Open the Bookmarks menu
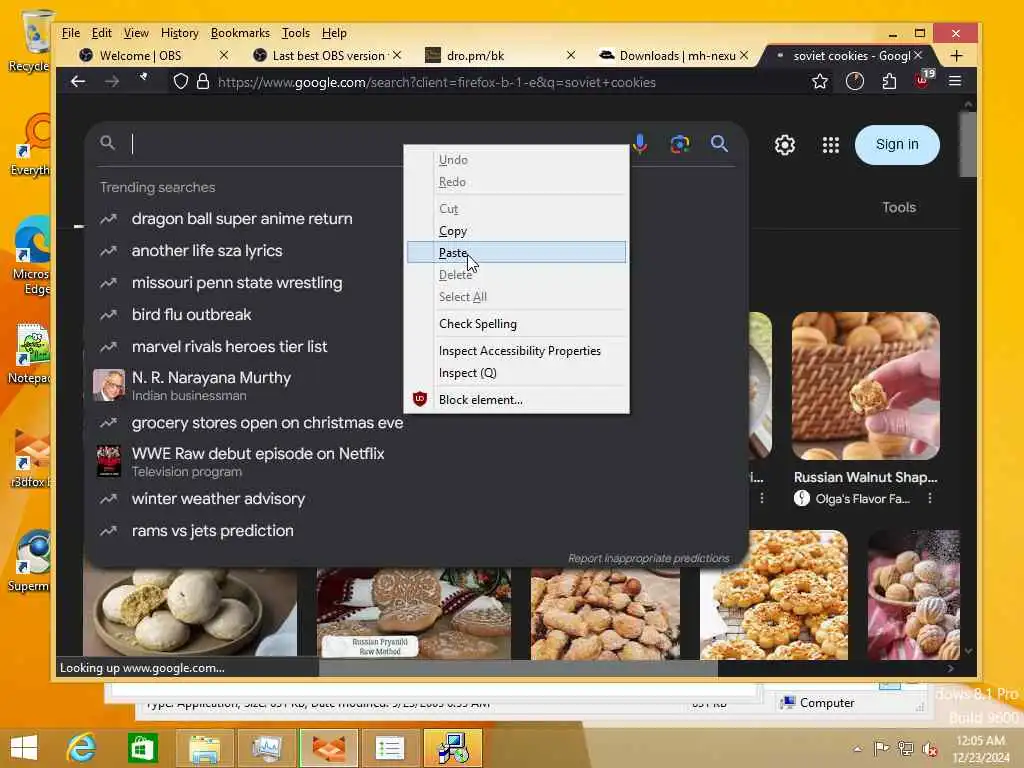1024x768 pixels. (240, 33)
